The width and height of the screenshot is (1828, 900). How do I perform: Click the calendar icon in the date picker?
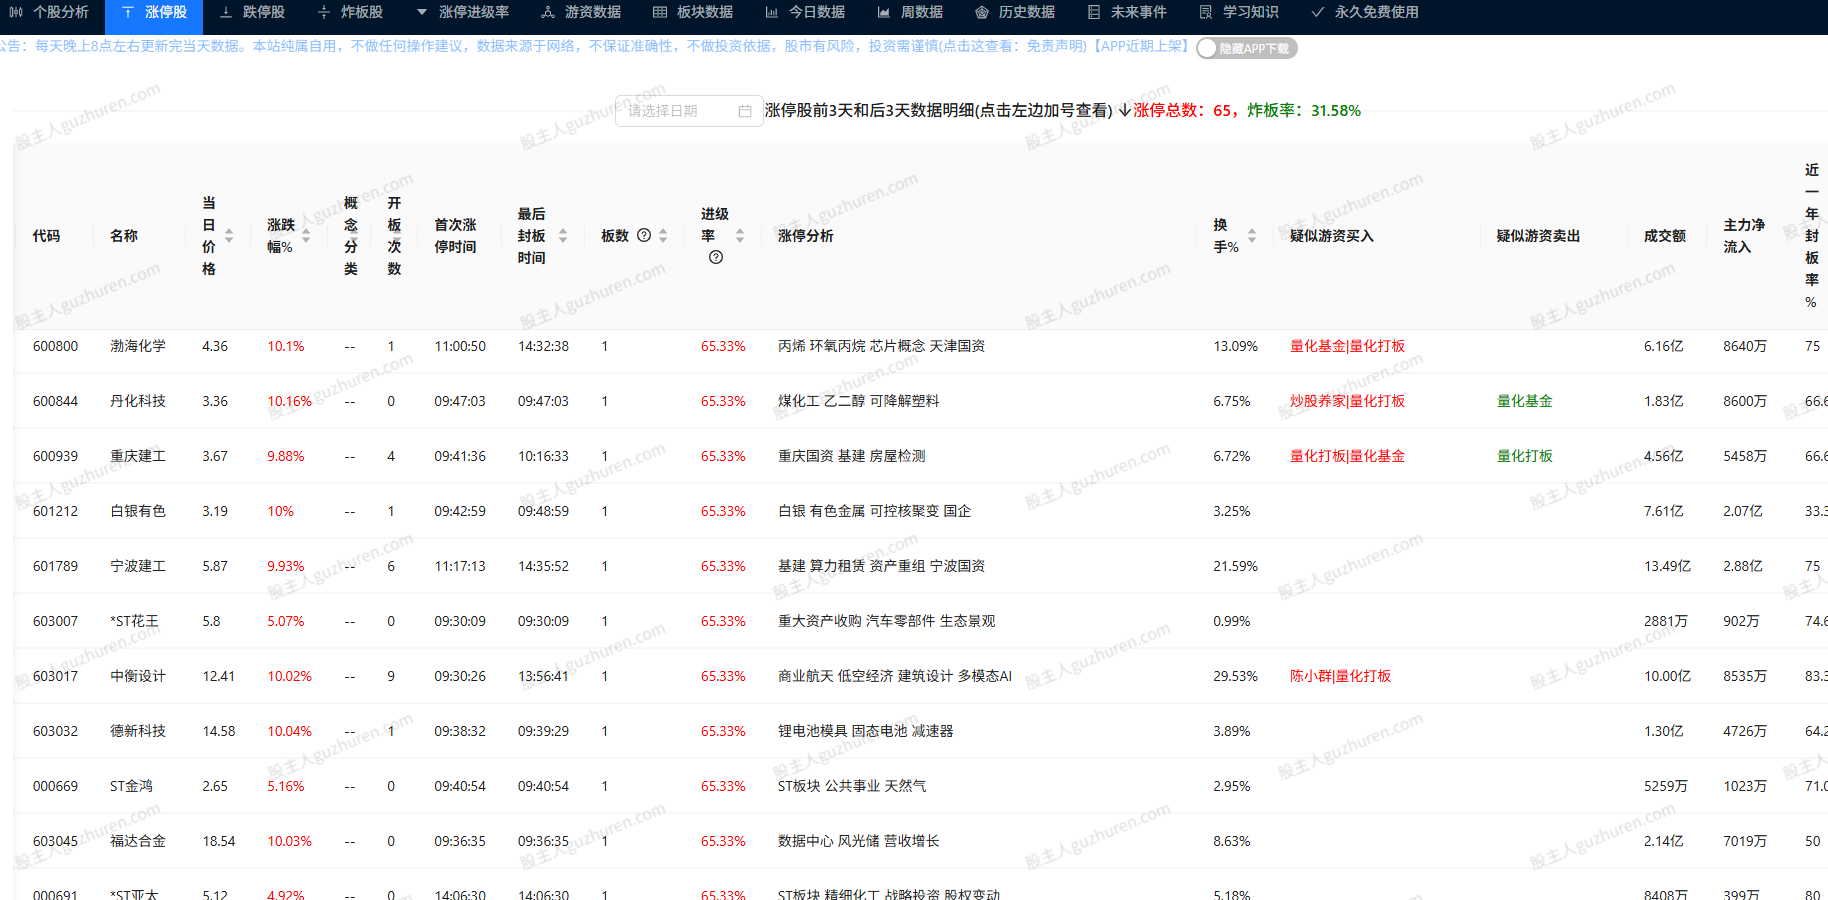(745, 111)
